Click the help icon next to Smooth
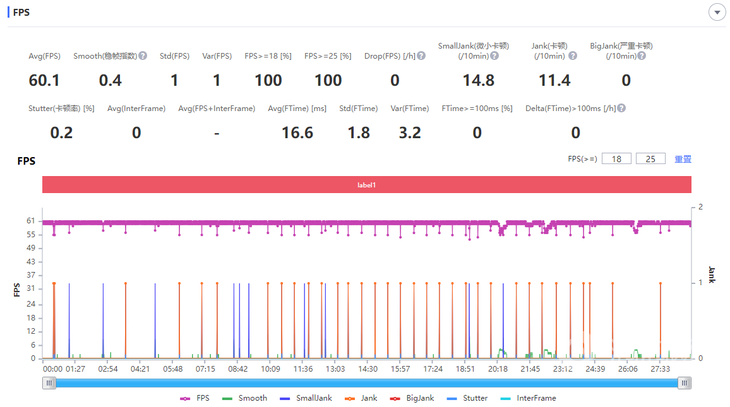Screen dimensions: 730x407 [x=143, y=56]
